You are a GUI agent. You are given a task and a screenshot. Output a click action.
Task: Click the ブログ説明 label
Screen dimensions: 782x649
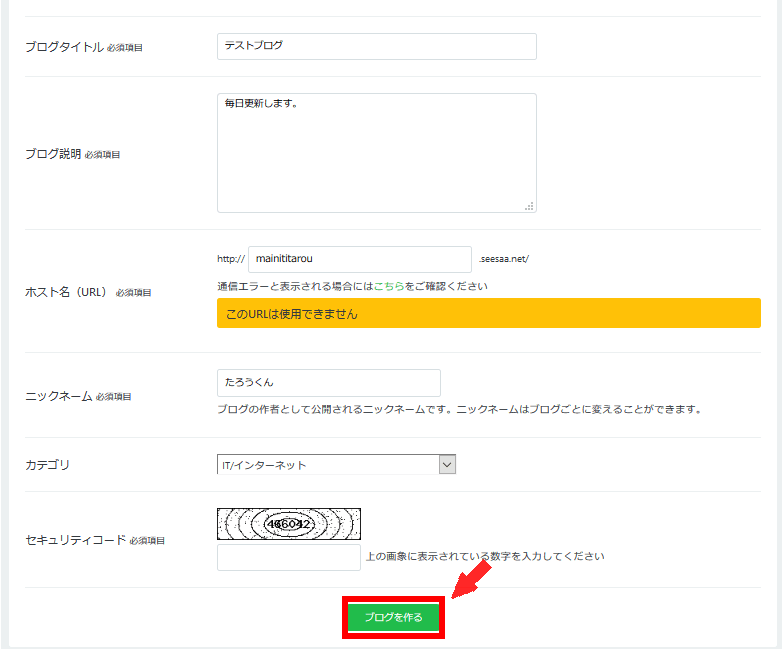(x=53, y=154)
